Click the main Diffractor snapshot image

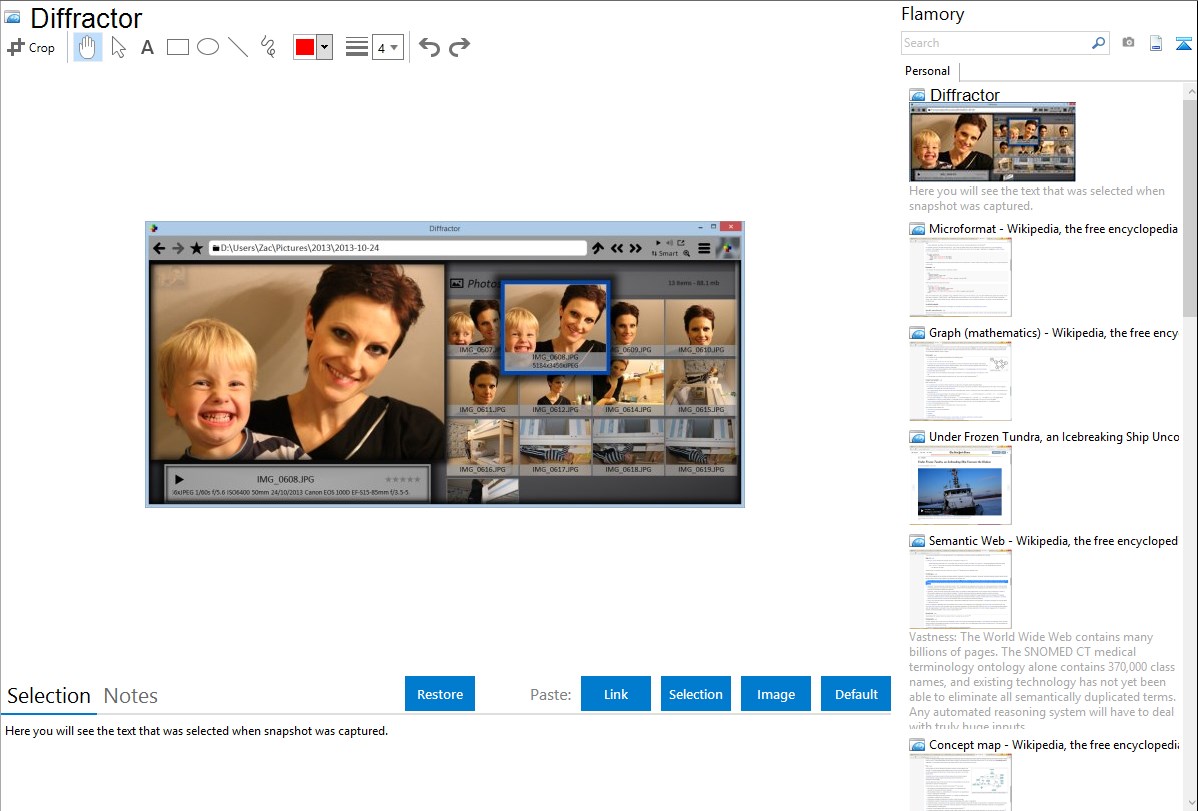point(445,364)
